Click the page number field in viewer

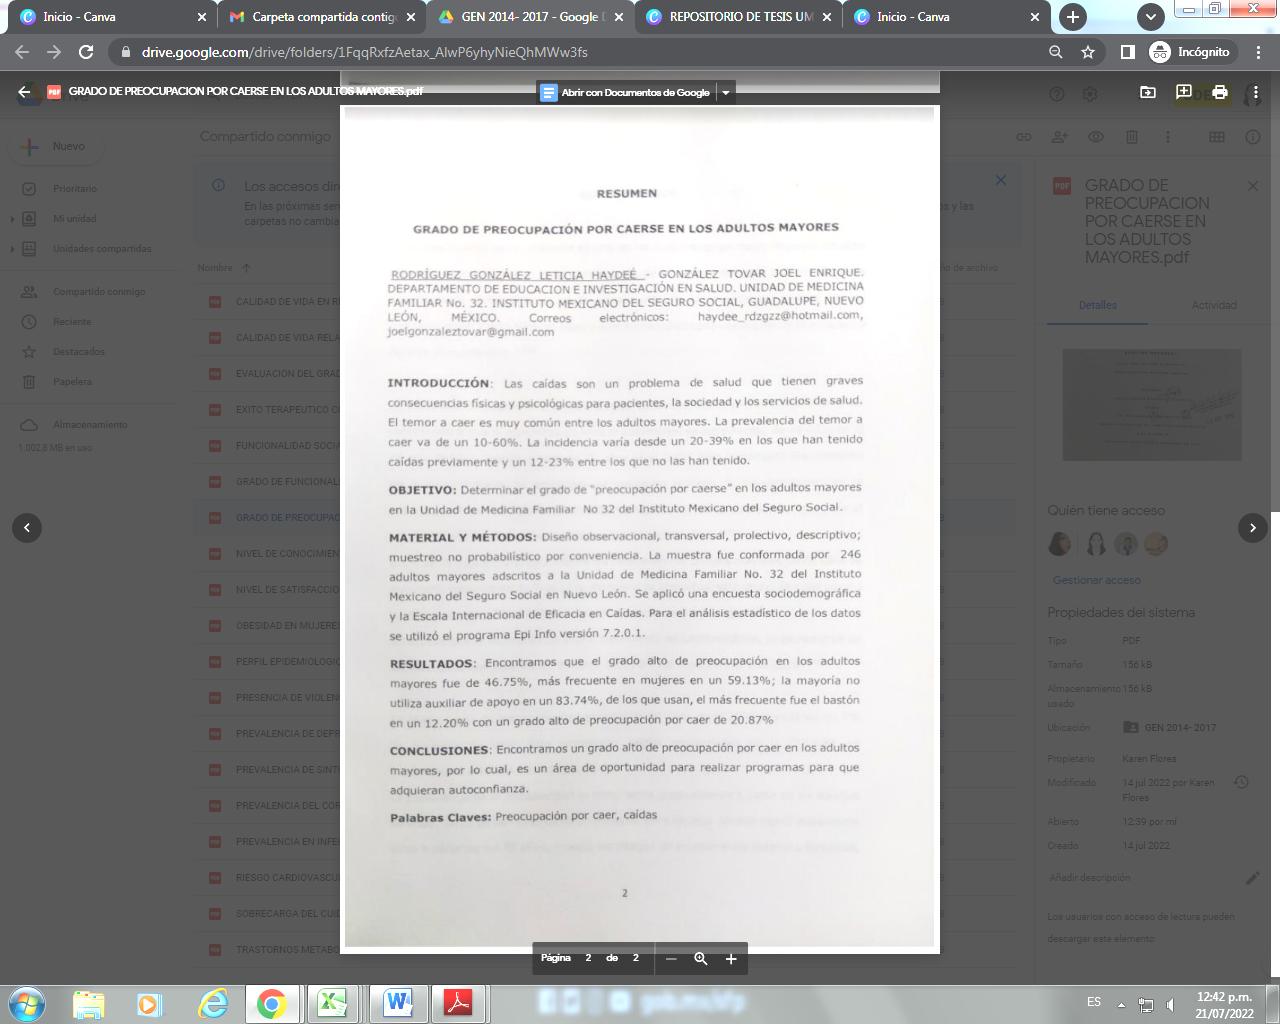[588, 958]
